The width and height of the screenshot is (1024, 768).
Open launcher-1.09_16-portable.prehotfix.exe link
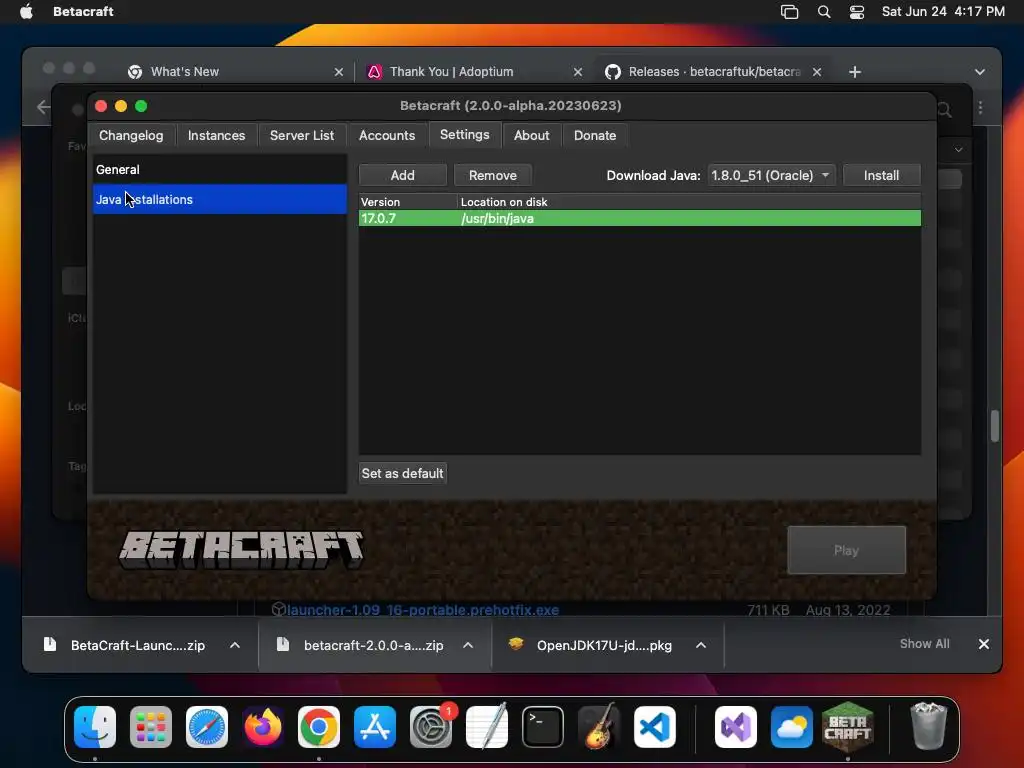coord(423,610)
